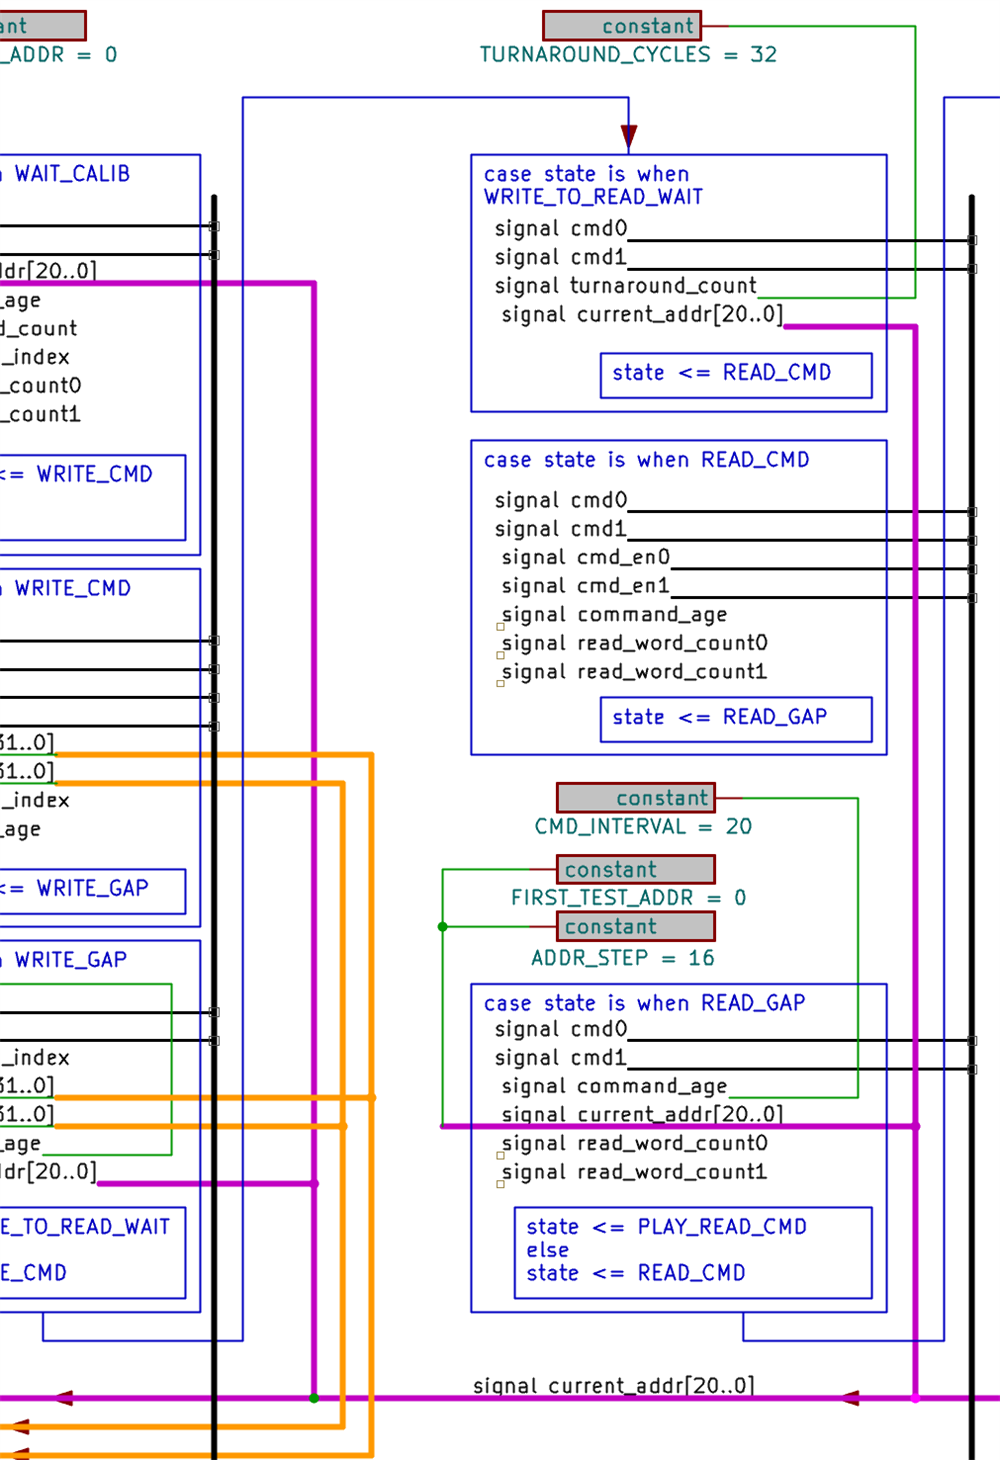The height and width of the screenshot is (1460, 1000).
Task: Click the "case state is when READ_CMD" header
Action: click(x=646, y=460)
